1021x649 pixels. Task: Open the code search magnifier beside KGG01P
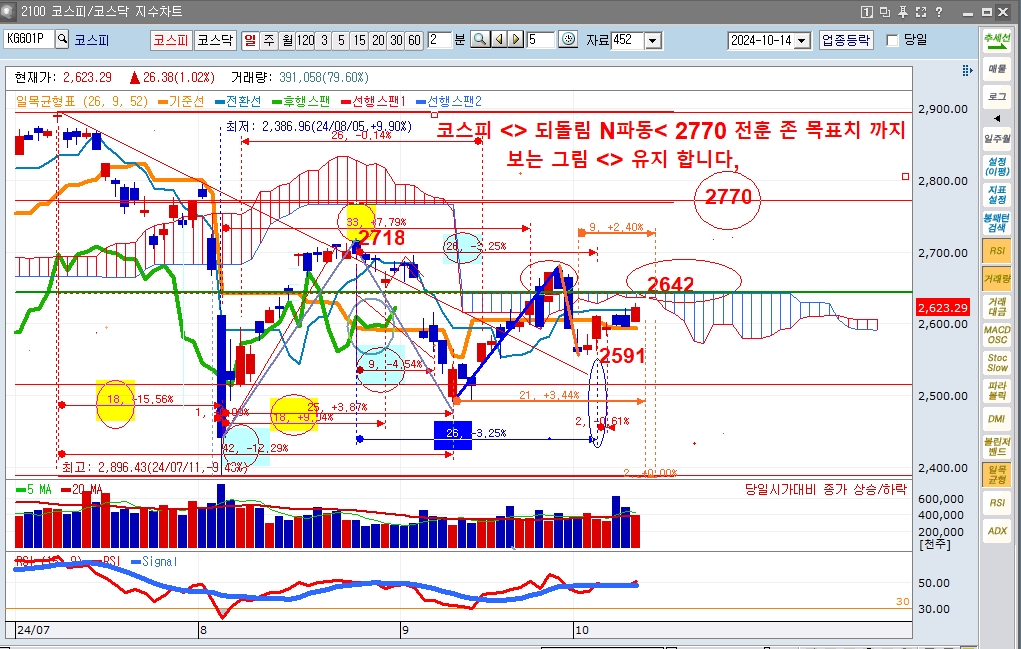click(63, 40)
